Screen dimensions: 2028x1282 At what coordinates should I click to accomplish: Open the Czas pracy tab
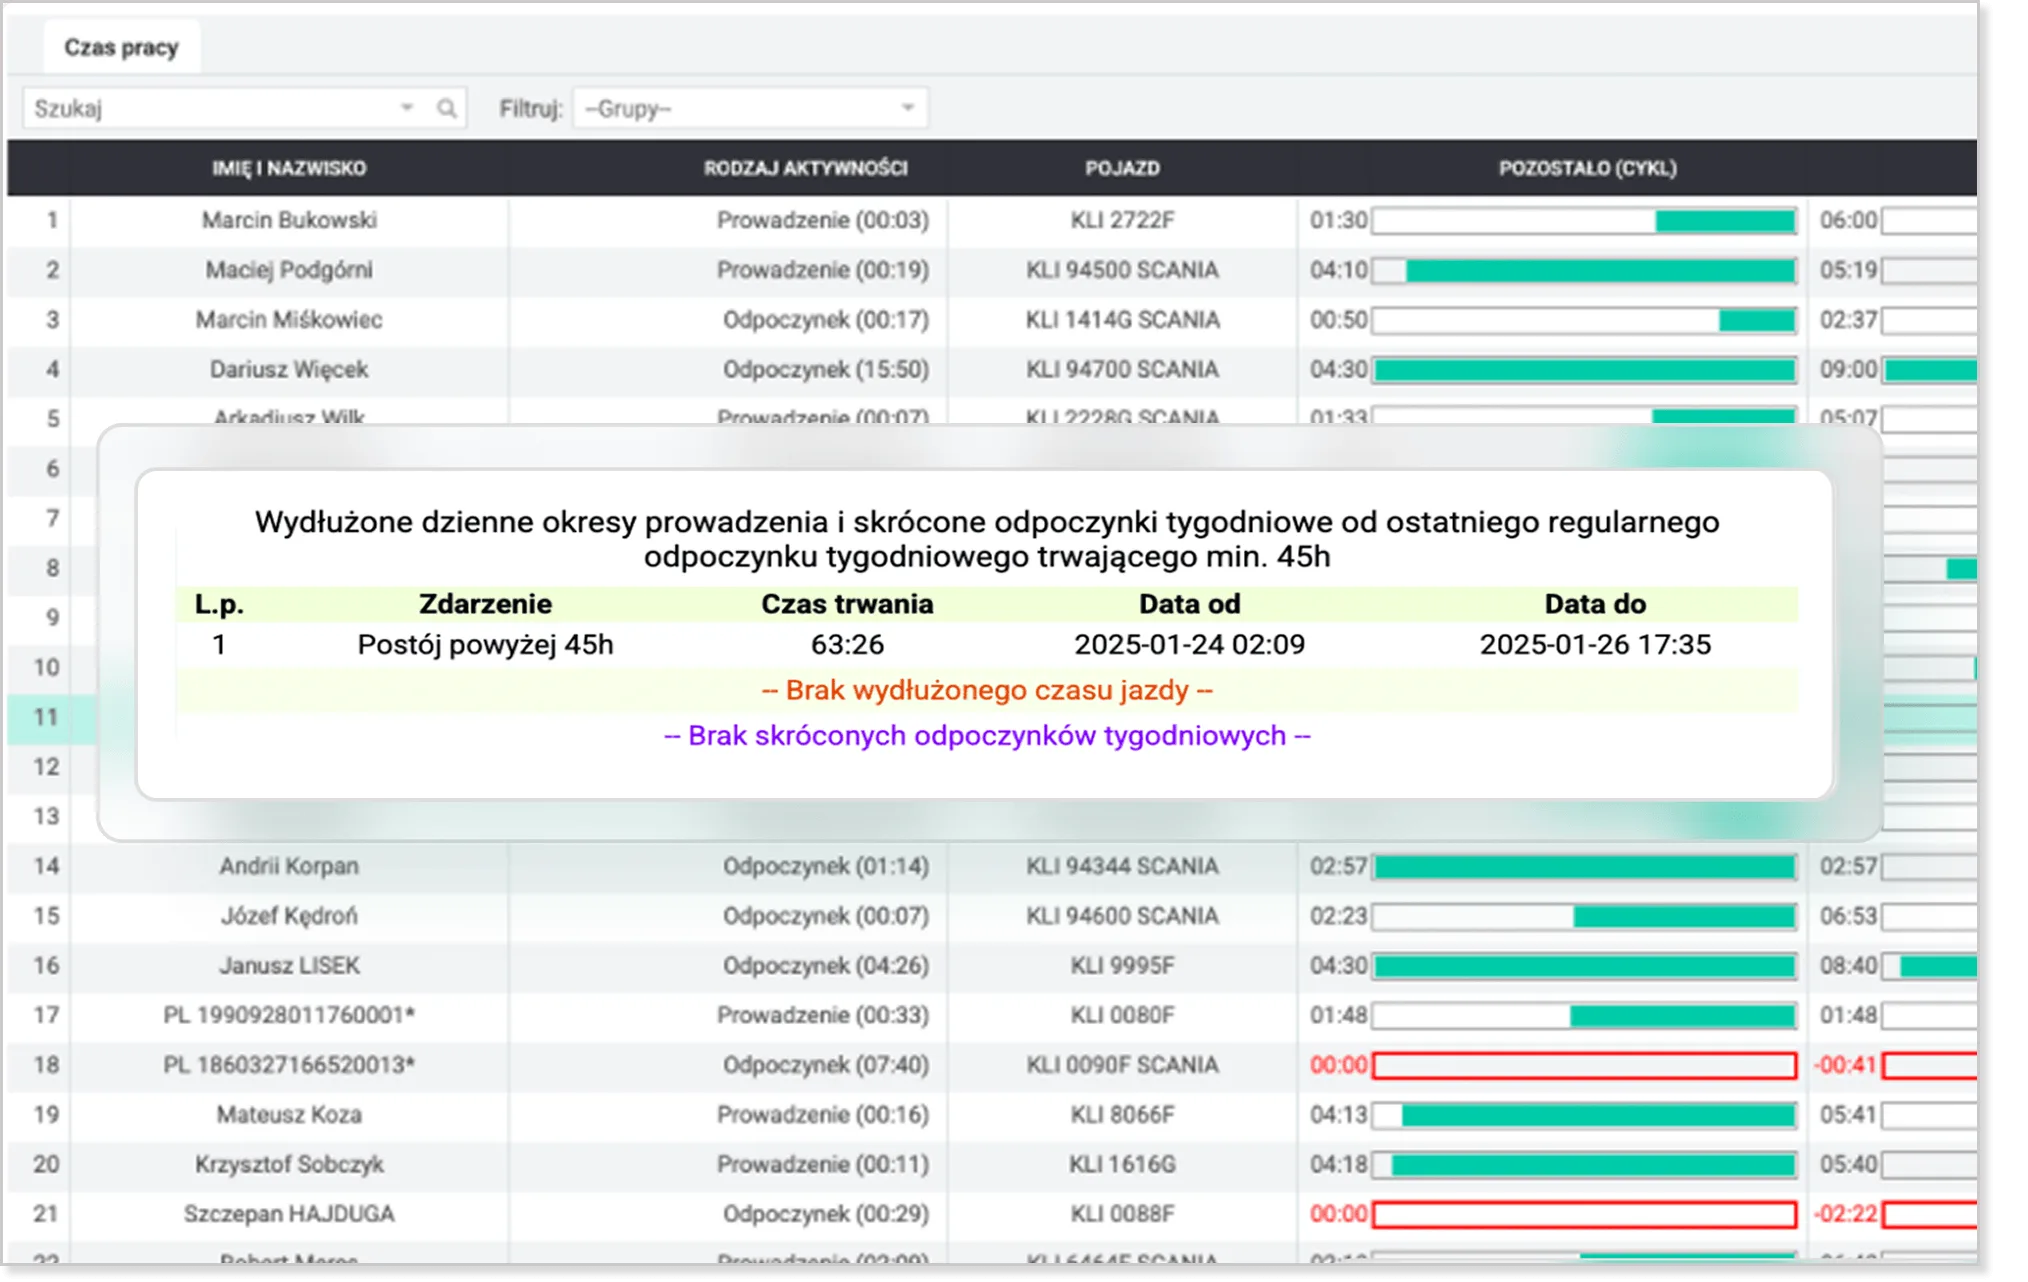tap(121, 47)
